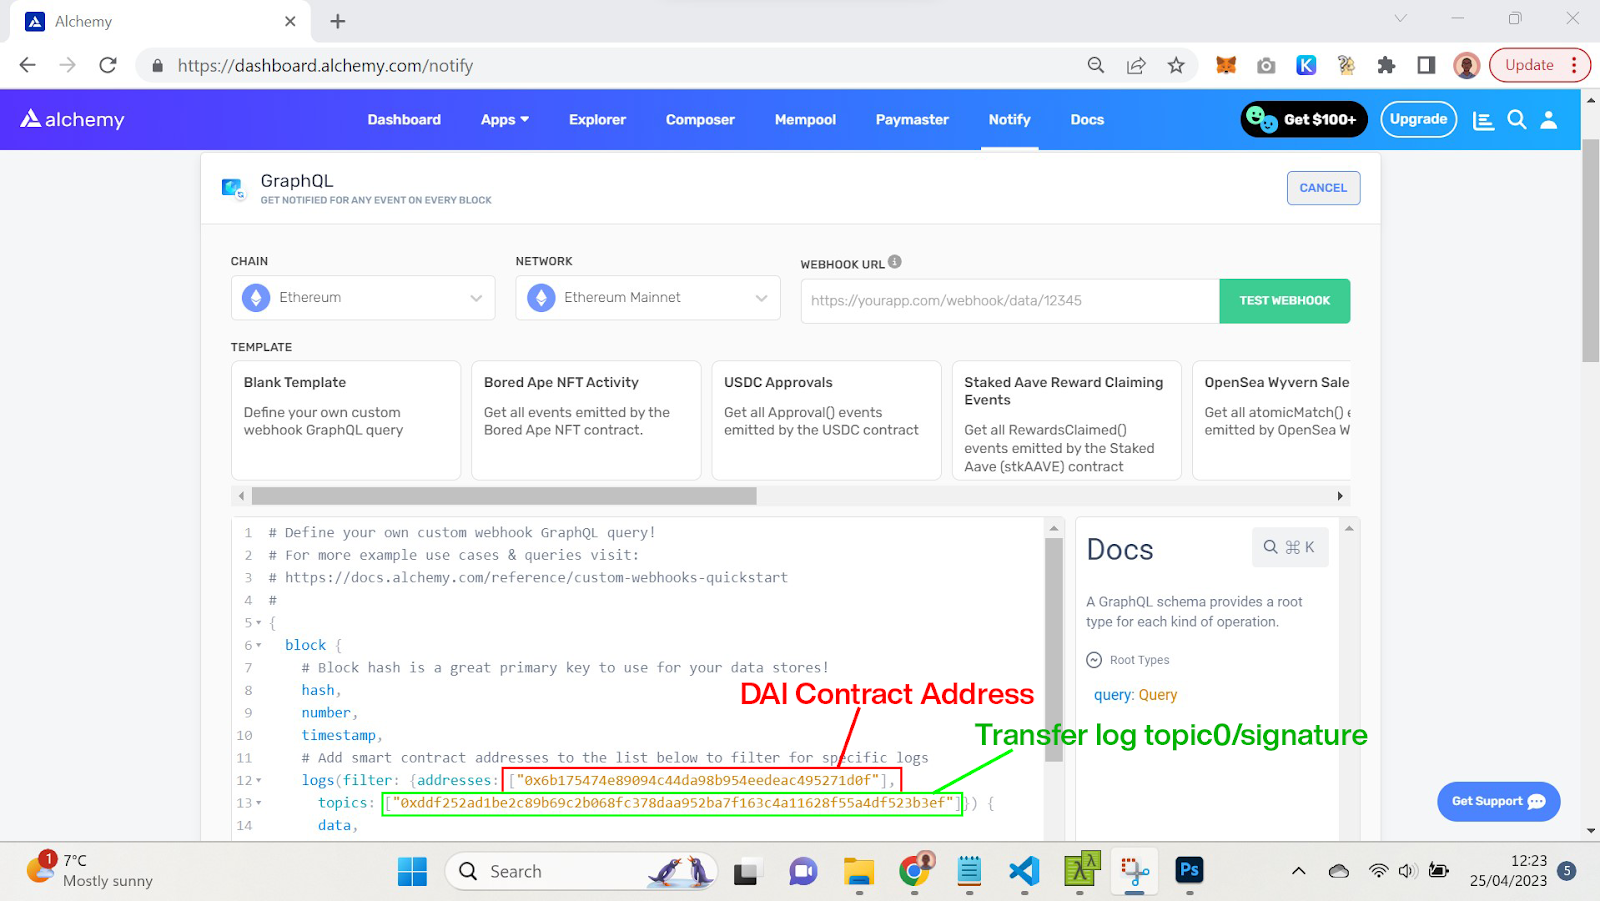Expand the Ethereum chain dropdown
Viewport: 1600px width, 901px height.
(363, 298)
